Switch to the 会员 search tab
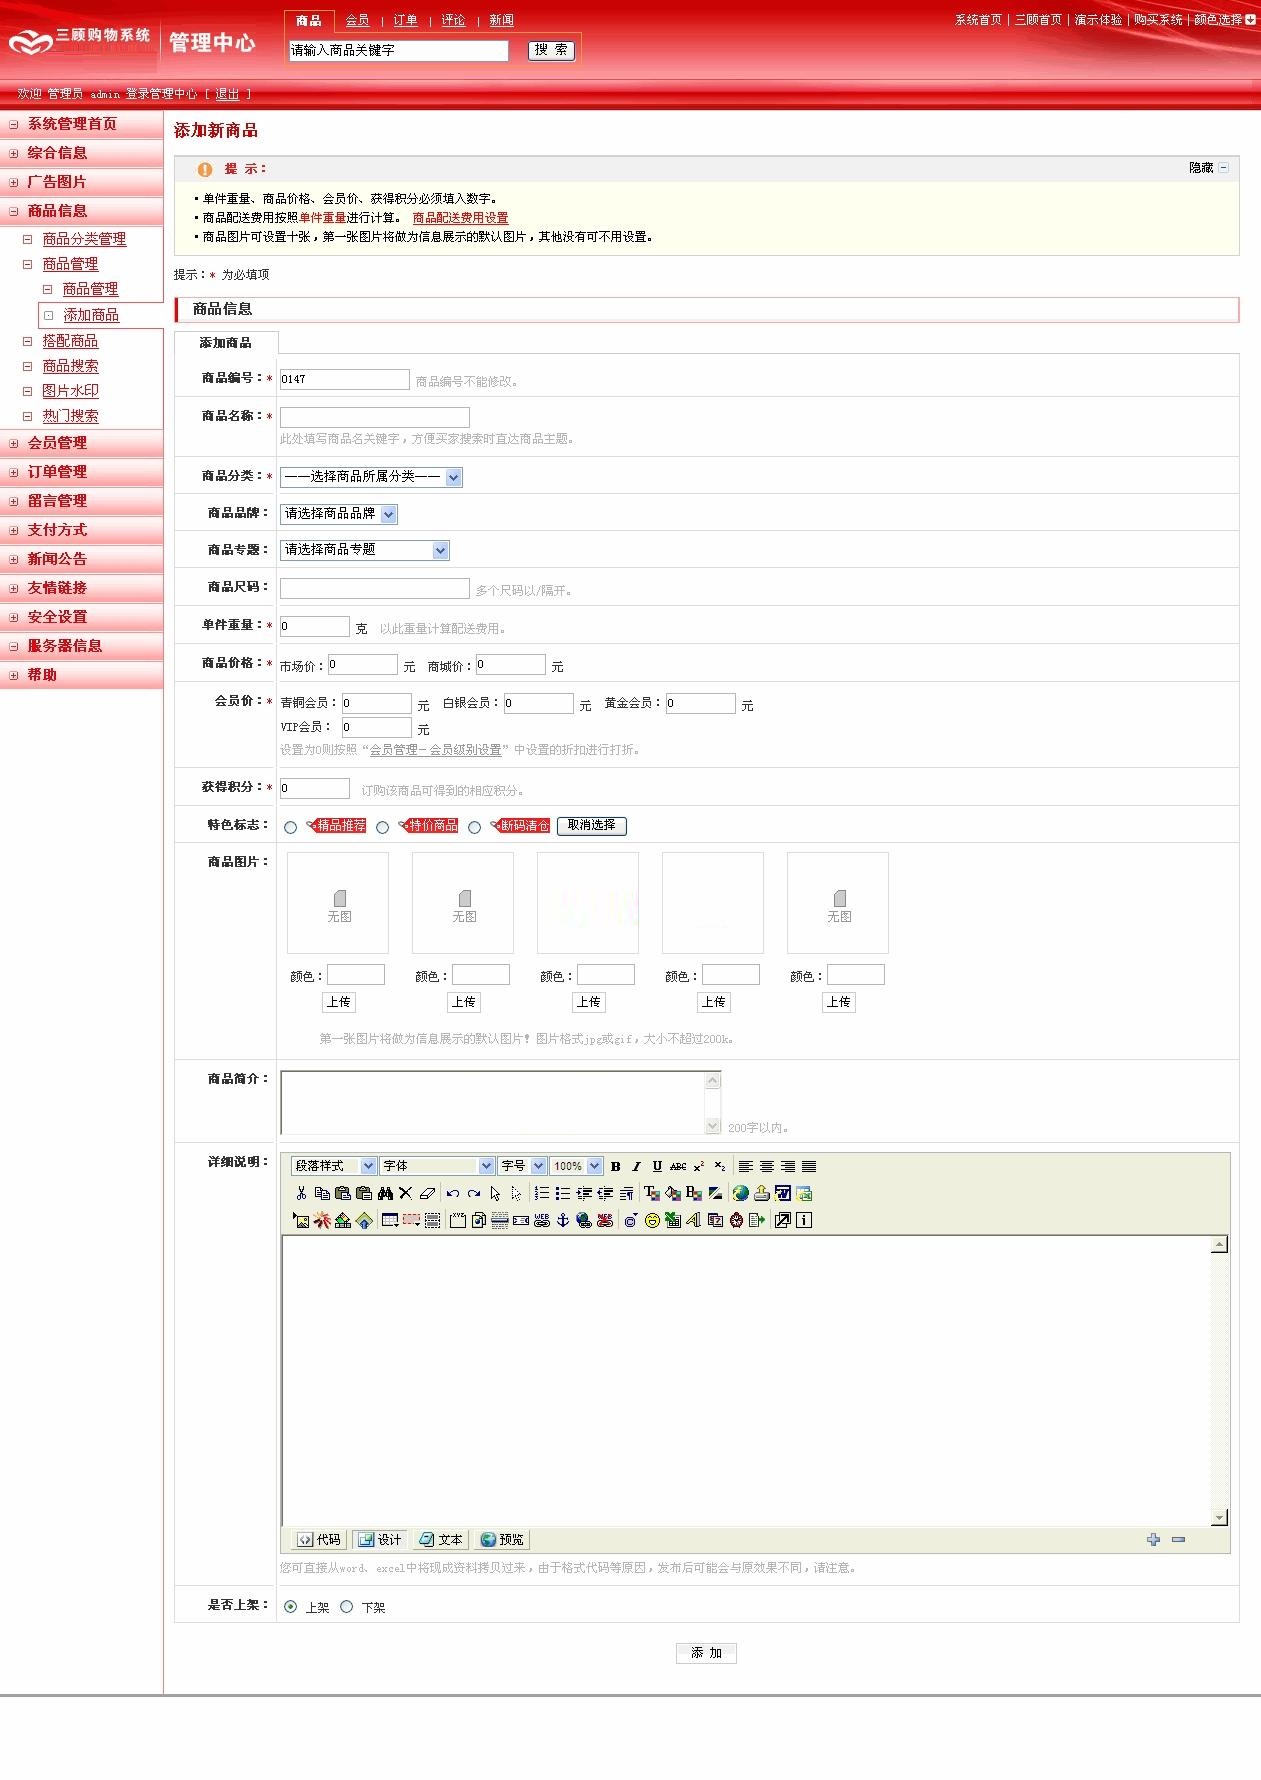This screenshot has height=1780, width=1261. pos(357,20)
